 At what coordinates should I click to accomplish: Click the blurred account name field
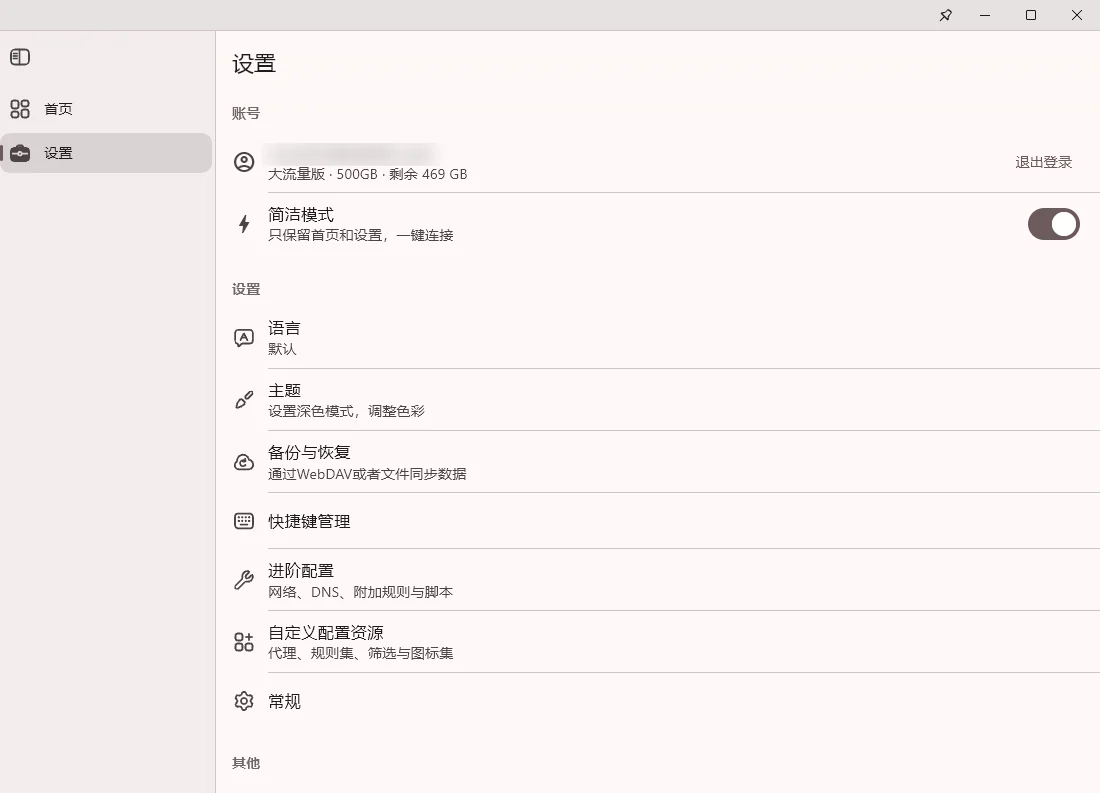pos(353,152)
